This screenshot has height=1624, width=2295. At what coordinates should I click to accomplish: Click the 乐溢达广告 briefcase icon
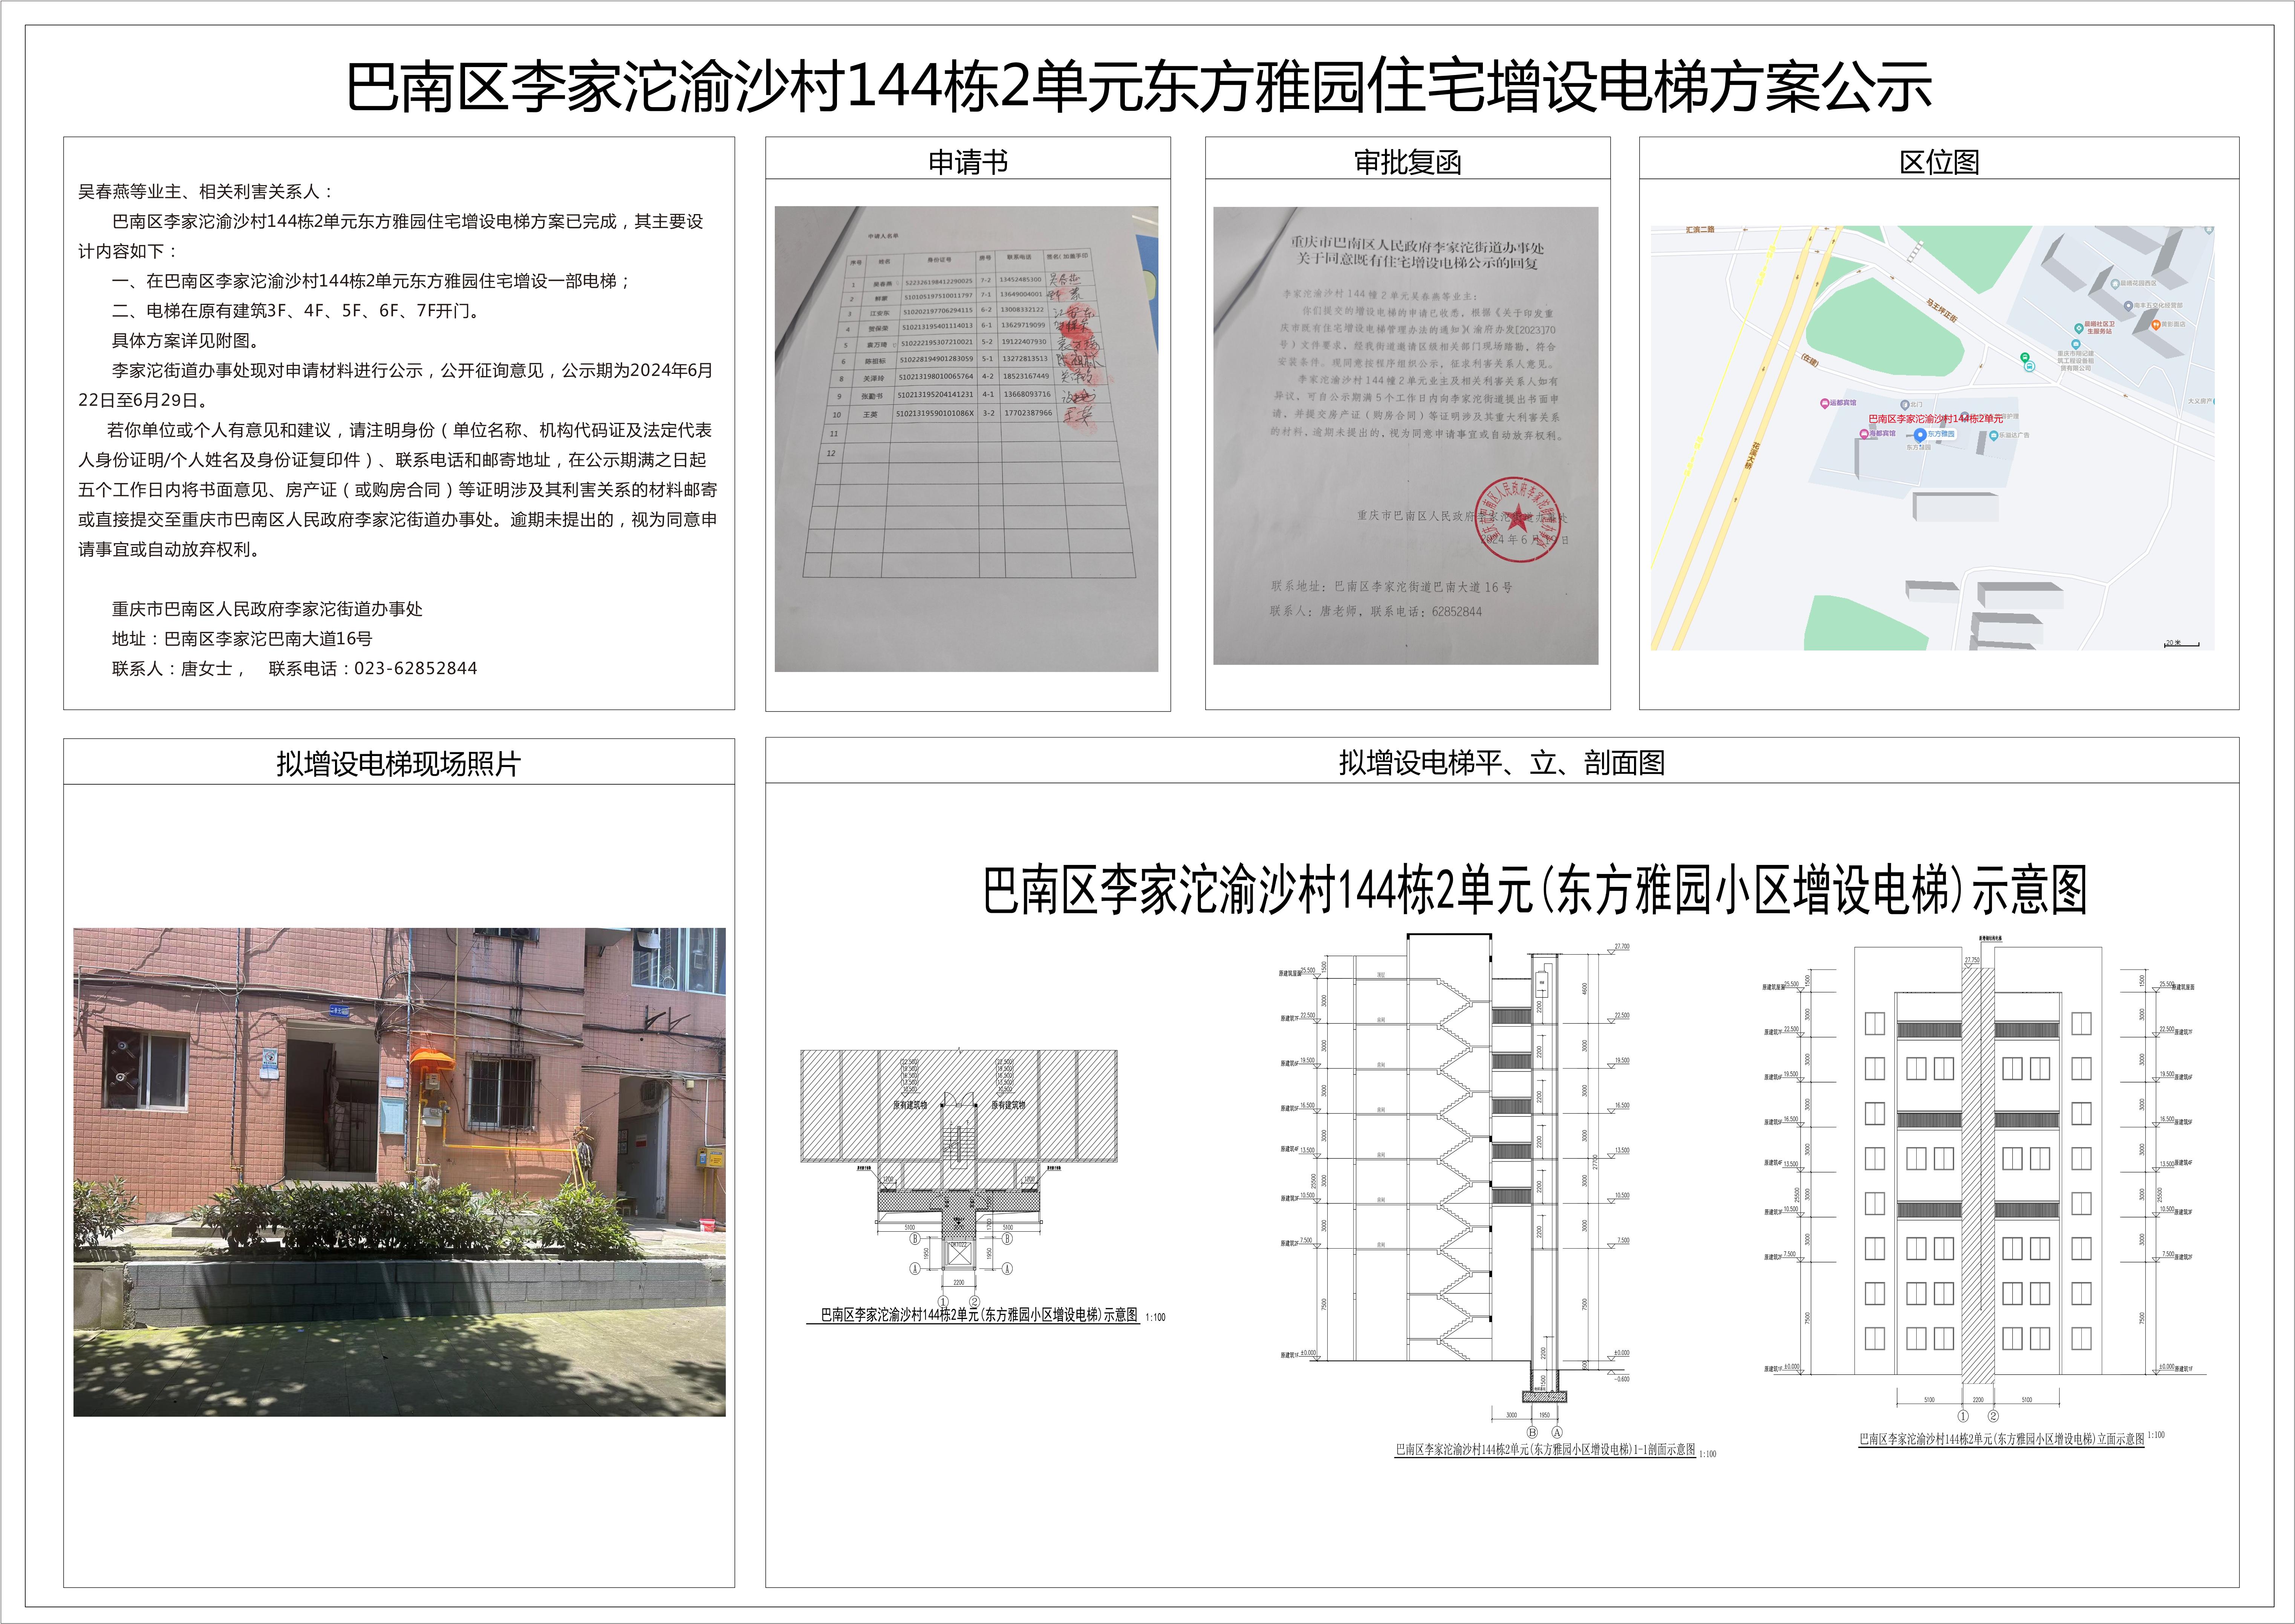1994,436
